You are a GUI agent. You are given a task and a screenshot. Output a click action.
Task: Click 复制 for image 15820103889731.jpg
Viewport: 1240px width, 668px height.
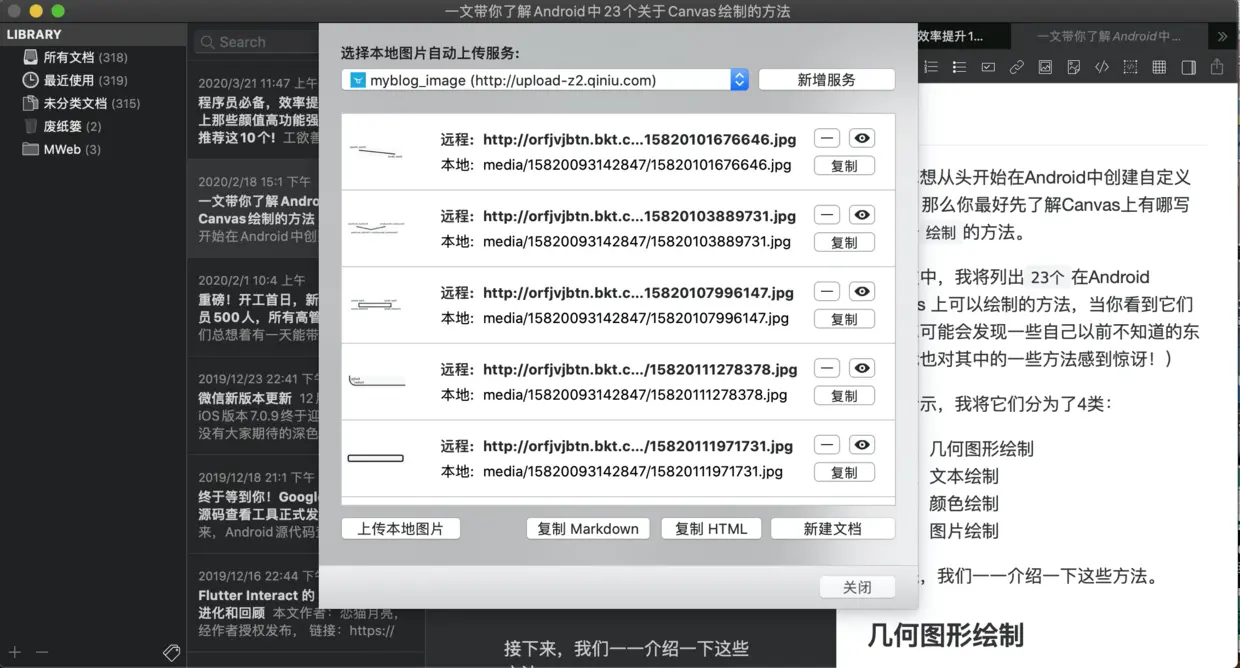844,243
